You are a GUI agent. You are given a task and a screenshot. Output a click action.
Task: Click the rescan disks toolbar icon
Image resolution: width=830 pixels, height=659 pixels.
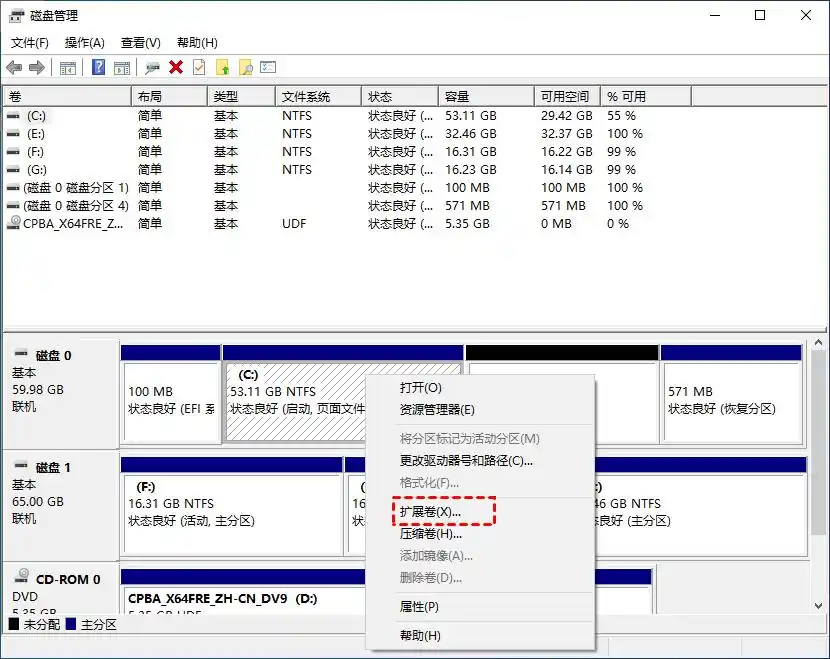[152, 67]
